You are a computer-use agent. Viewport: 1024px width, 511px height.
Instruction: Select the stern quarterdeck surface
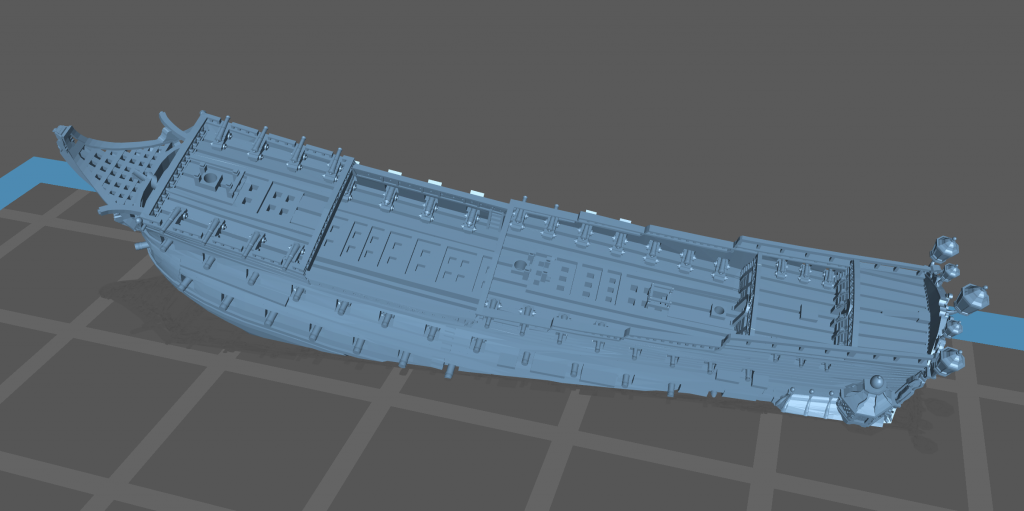coord(880,300)
